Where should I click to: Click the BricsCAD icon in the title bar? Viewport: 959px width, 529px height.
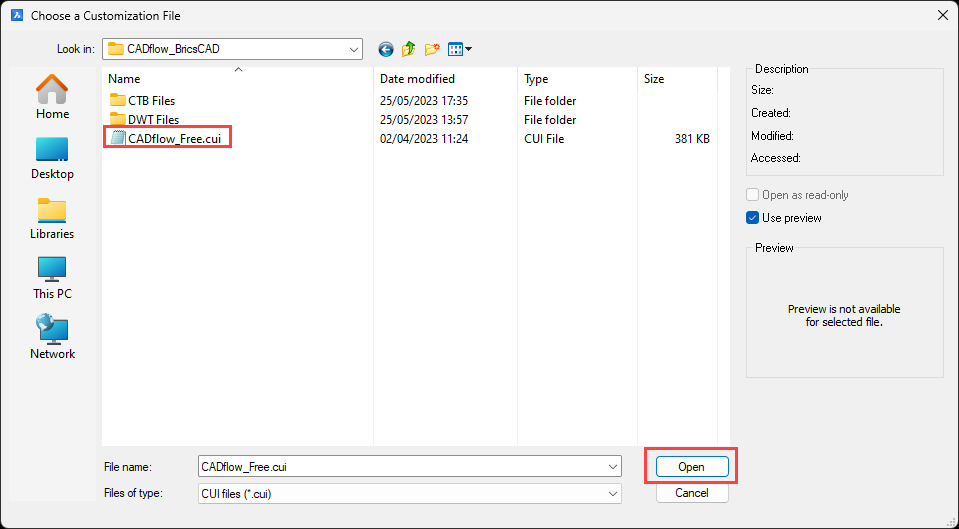click(17, 15)
